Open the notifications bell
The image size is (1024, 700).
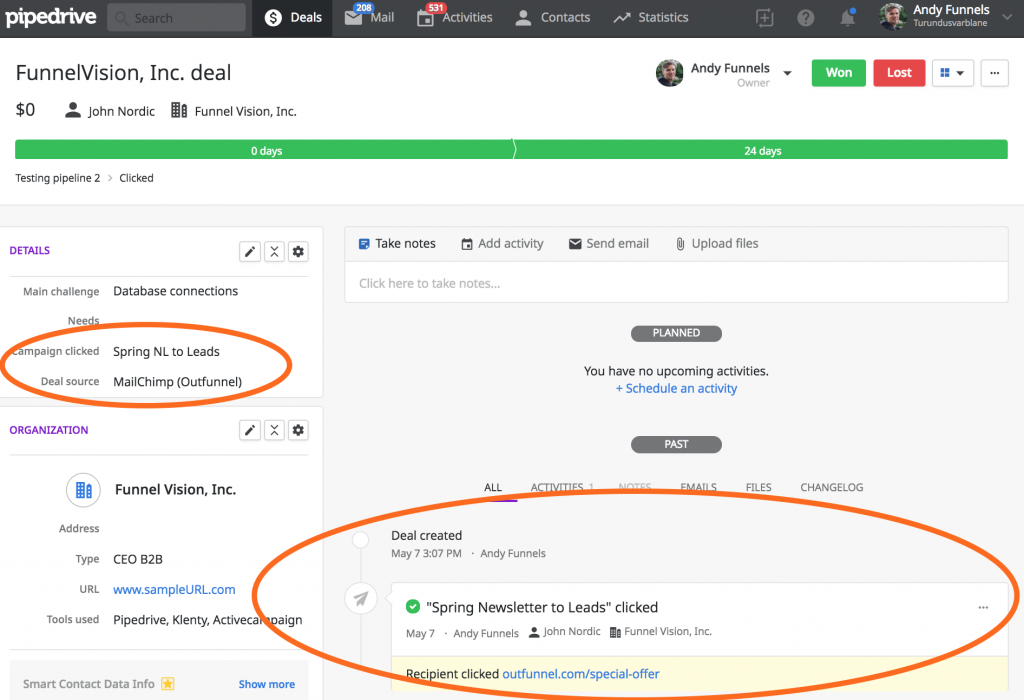click(x=848, y=18)
